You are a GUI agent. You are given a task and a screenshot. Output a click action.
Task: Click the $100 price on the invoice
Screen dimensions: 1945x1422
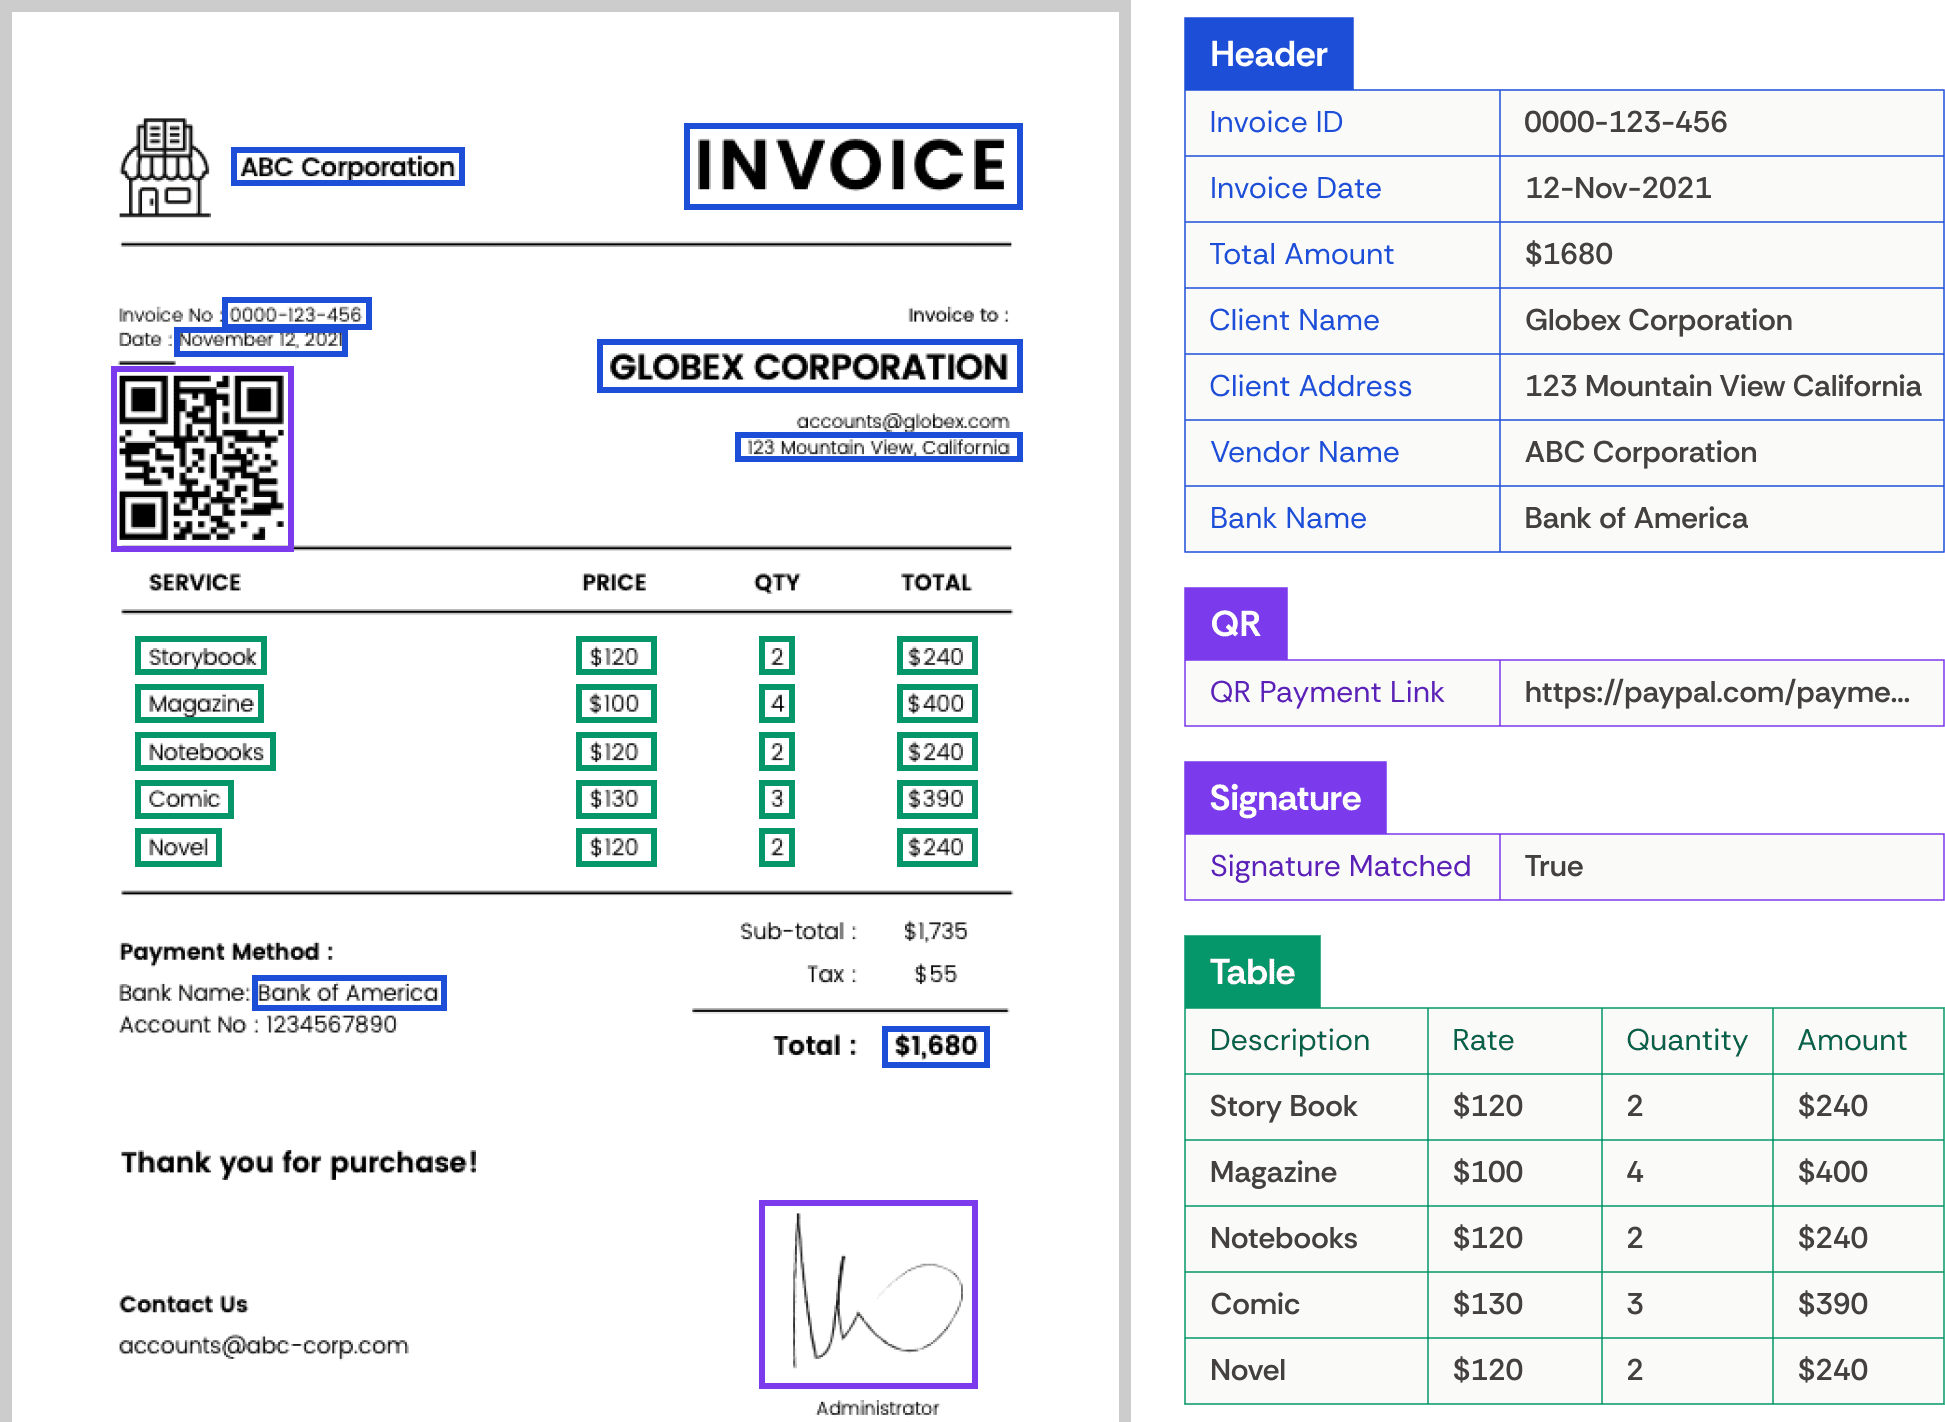[x=616, y=704]
